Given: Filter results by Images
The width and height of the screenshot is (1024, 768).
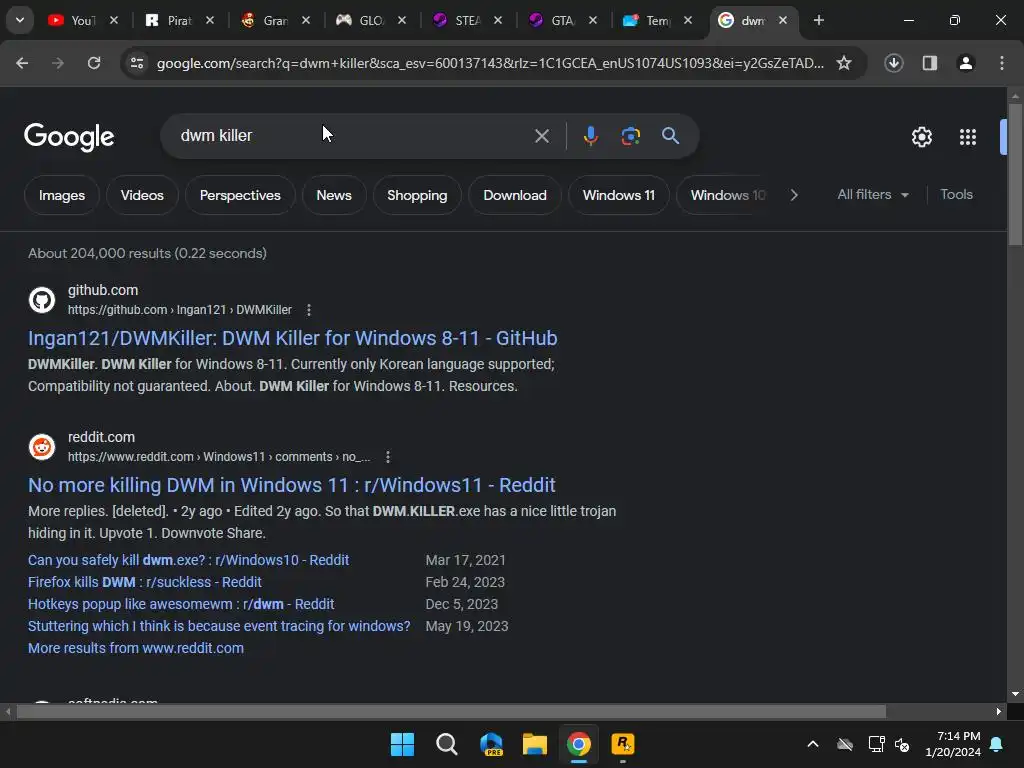Looking at the screenshot, I should 62,195.
